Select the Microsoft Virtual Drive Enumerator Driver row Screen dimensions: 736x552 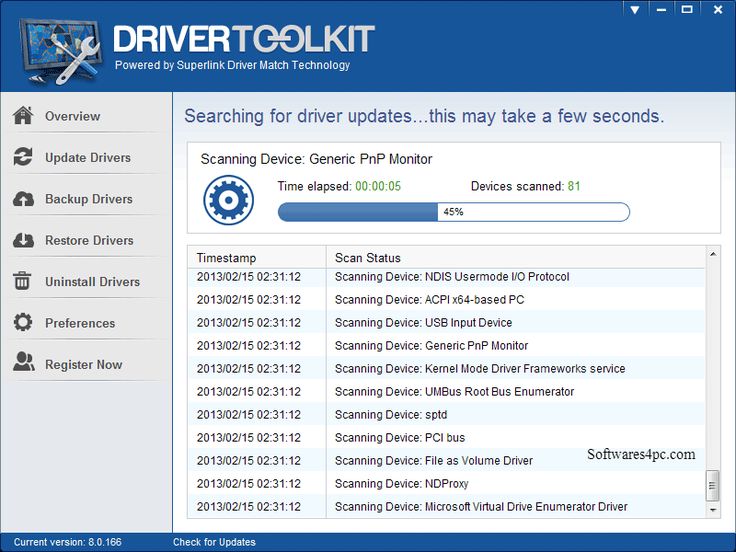point(446,506)
